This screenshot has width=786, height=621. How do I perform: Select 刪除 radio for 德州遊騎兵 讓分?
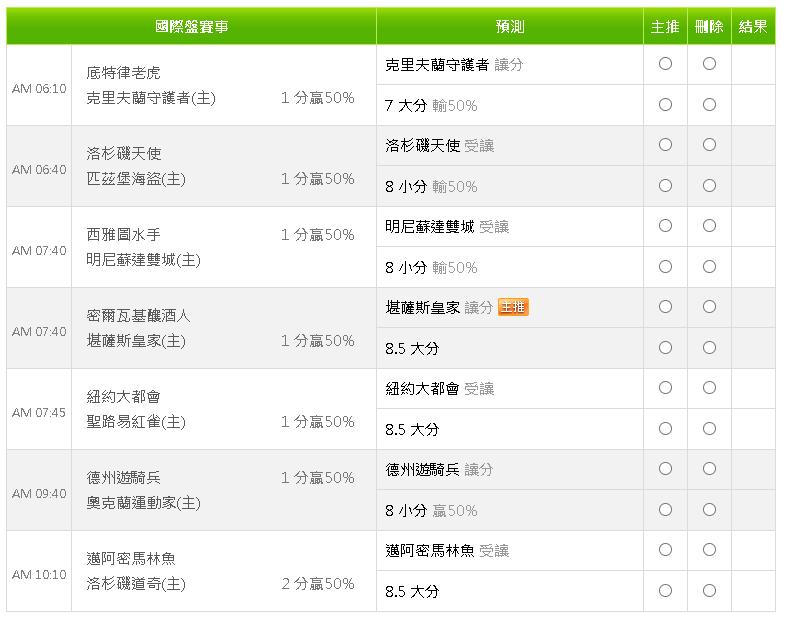coord(709,469)
